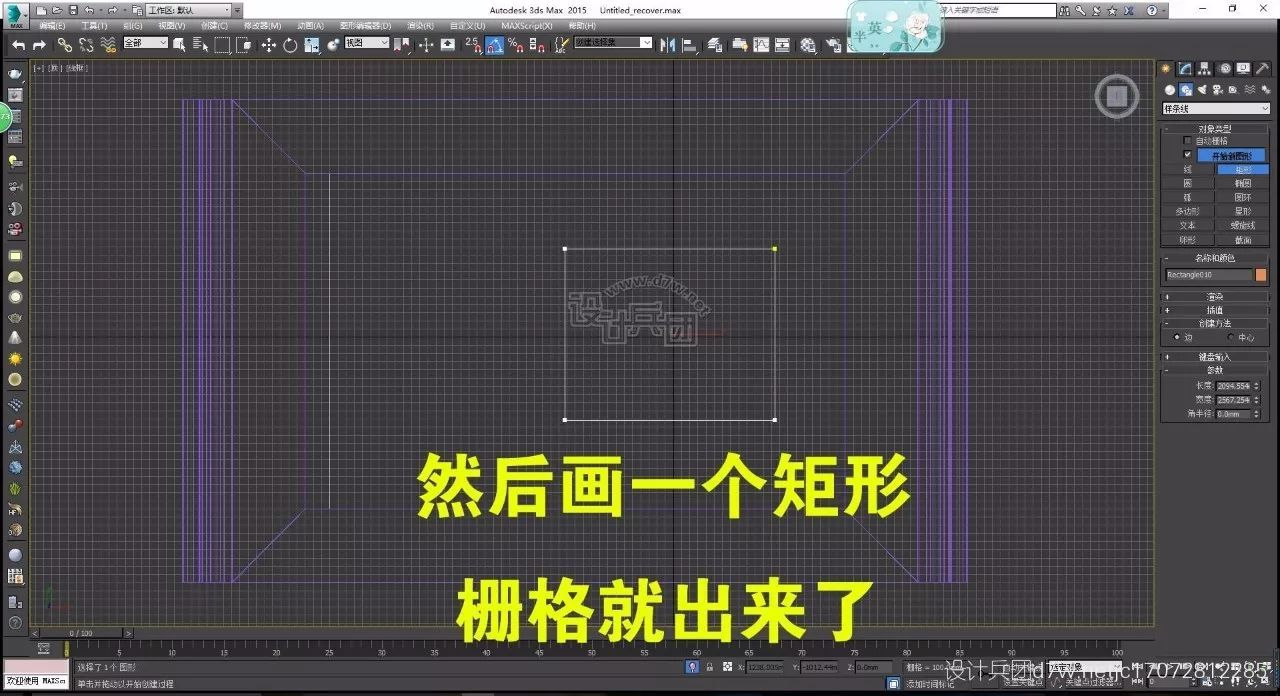Viewport: 1280px width, 696px height.
Task: Expand the 插值 rollout
Action: coord(1215,310)
